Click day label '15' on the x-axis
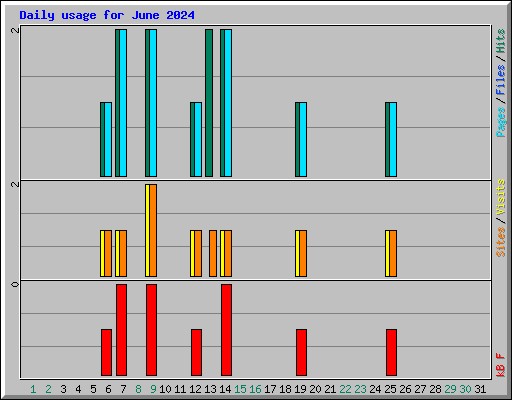Image resolution: width=512 pixels, height=400 pixels. point(240,389)
